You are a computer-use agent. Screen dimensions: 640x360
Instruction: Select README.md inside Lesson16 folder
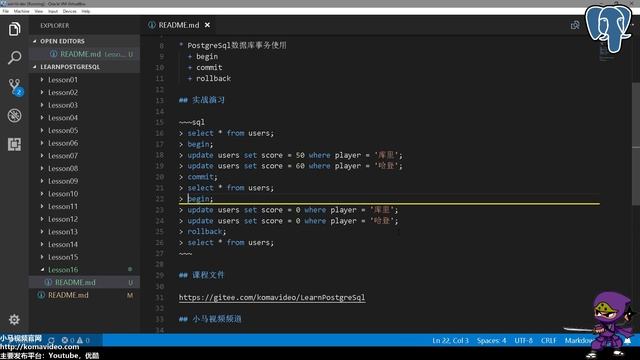pos(84,282)
